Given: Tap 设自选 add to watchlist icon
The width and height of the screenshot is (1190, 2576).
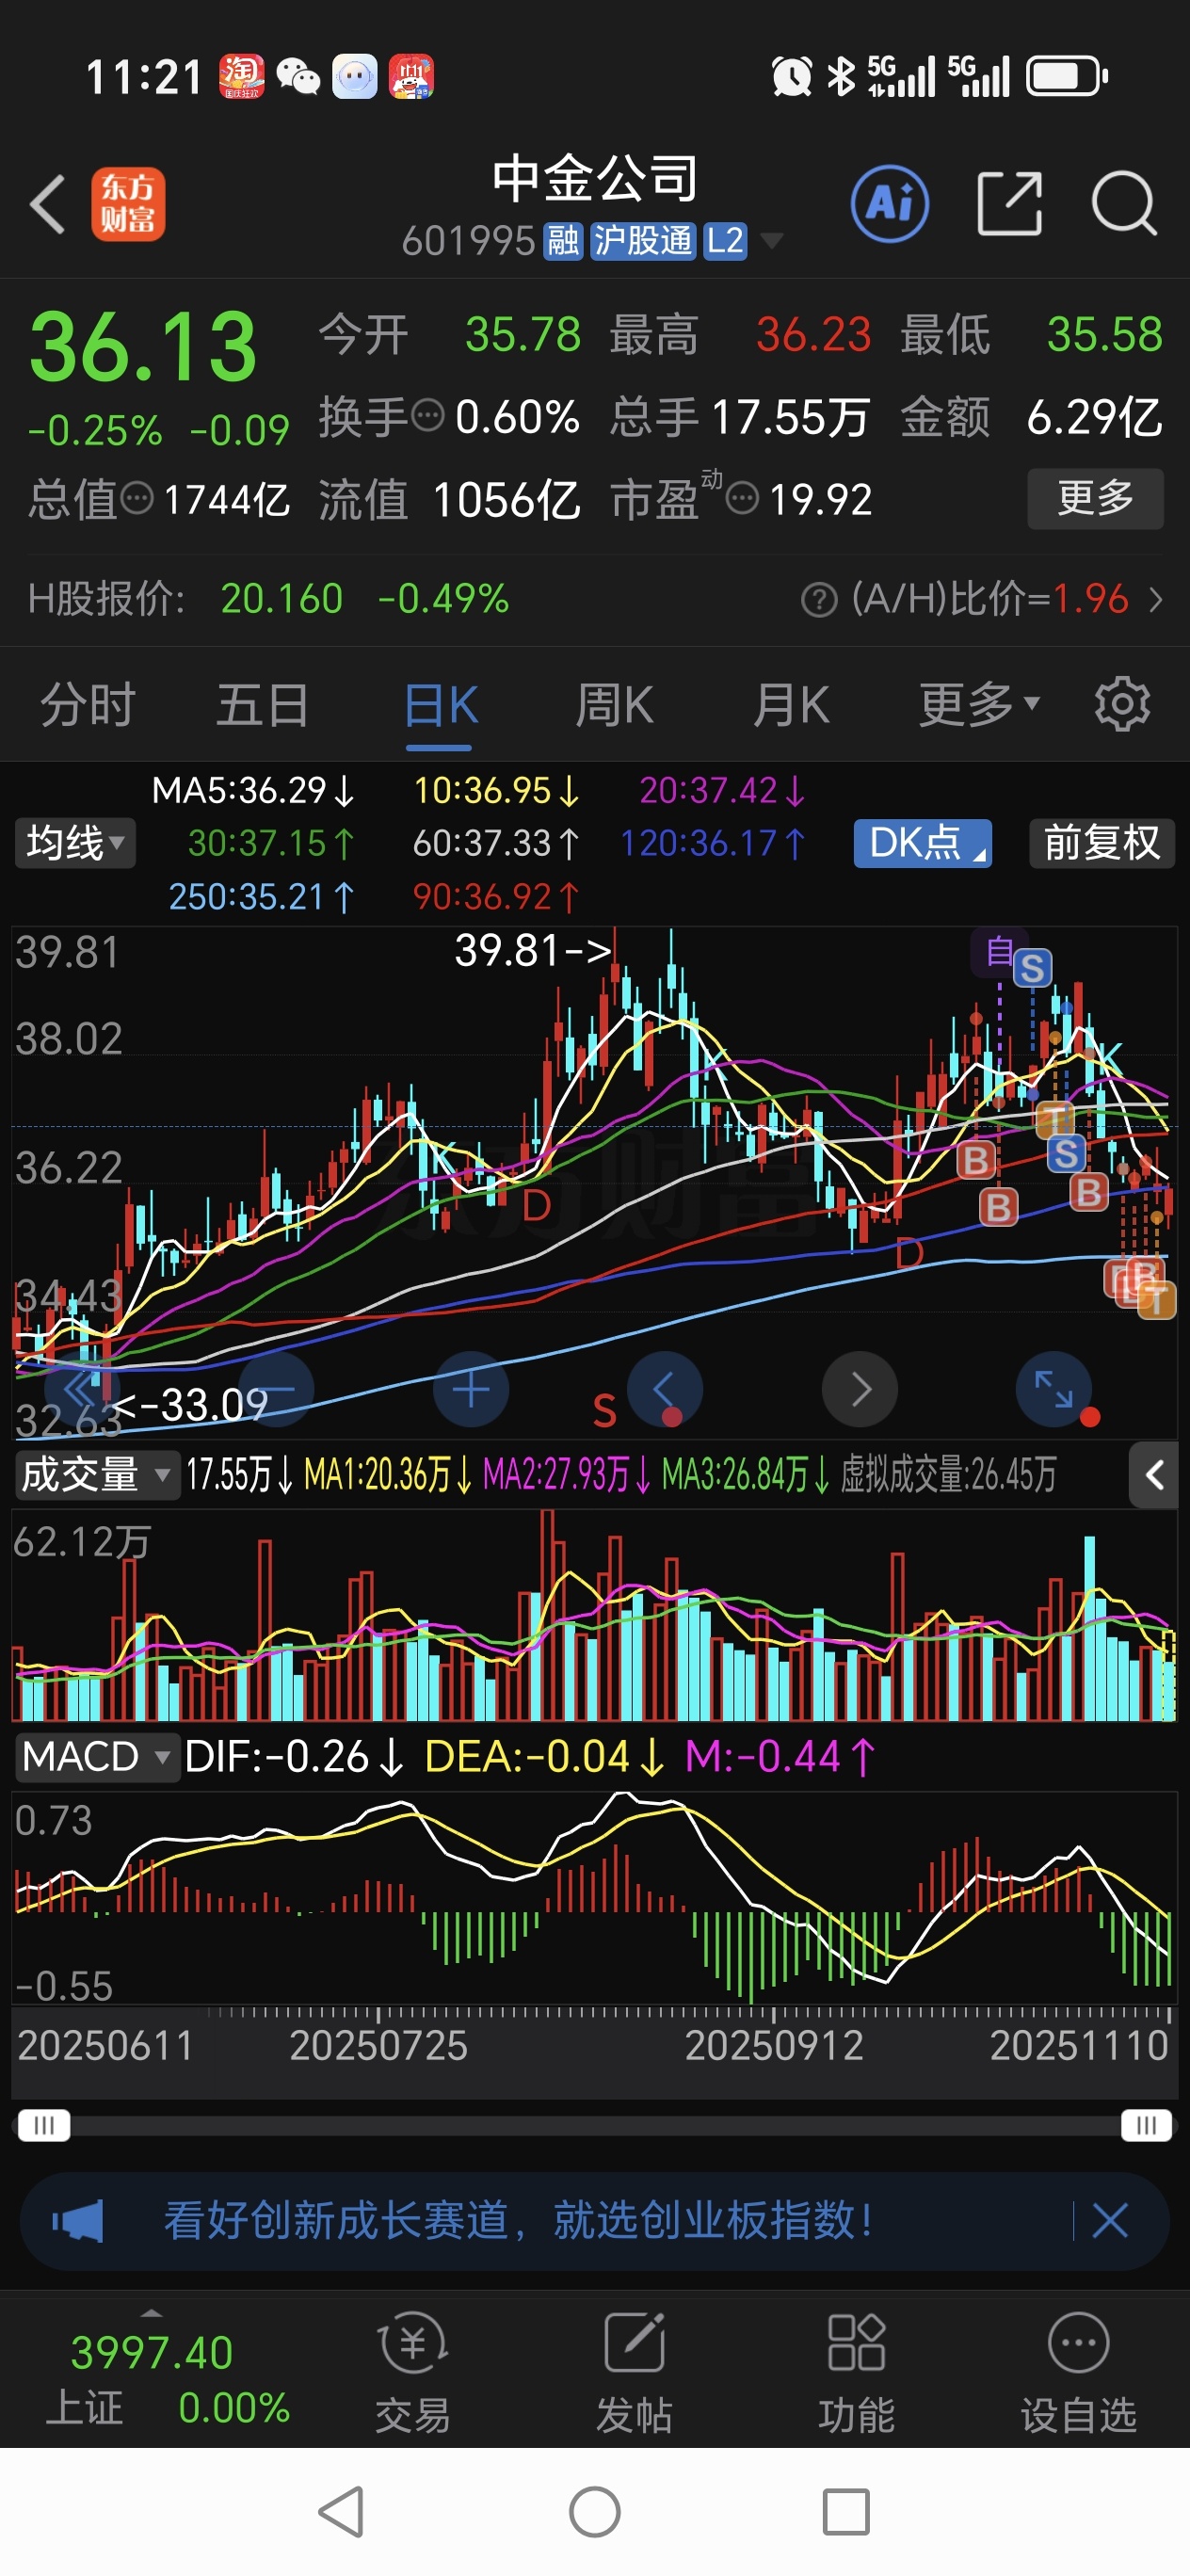Looking at the screenshot, I should coord(1078,2373).
